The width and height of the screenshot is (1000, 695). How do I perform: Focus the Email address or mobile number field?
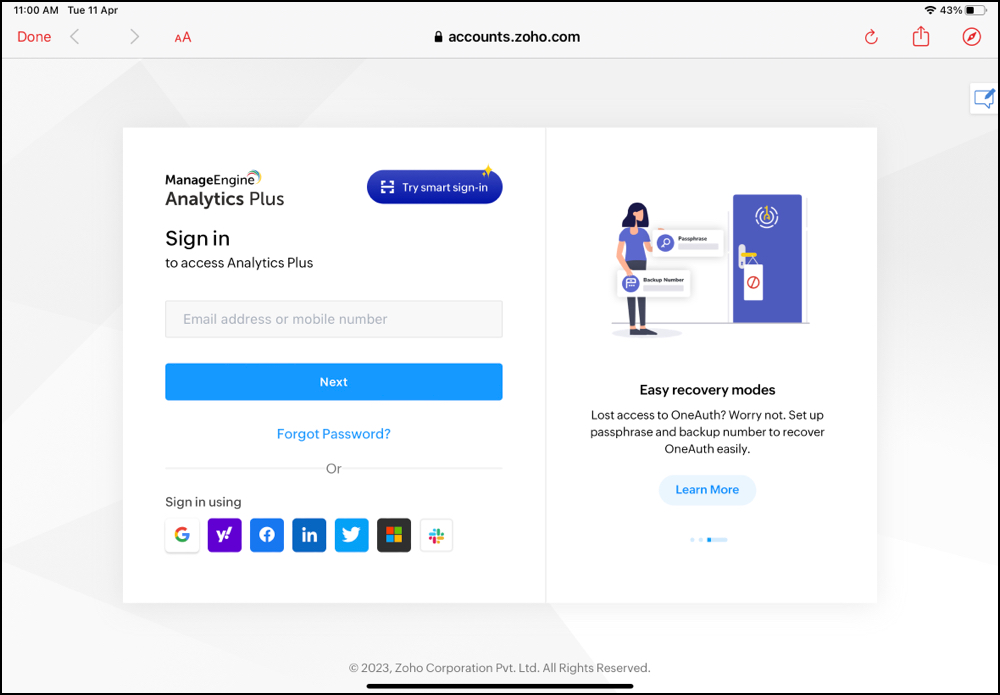point(334,319)
